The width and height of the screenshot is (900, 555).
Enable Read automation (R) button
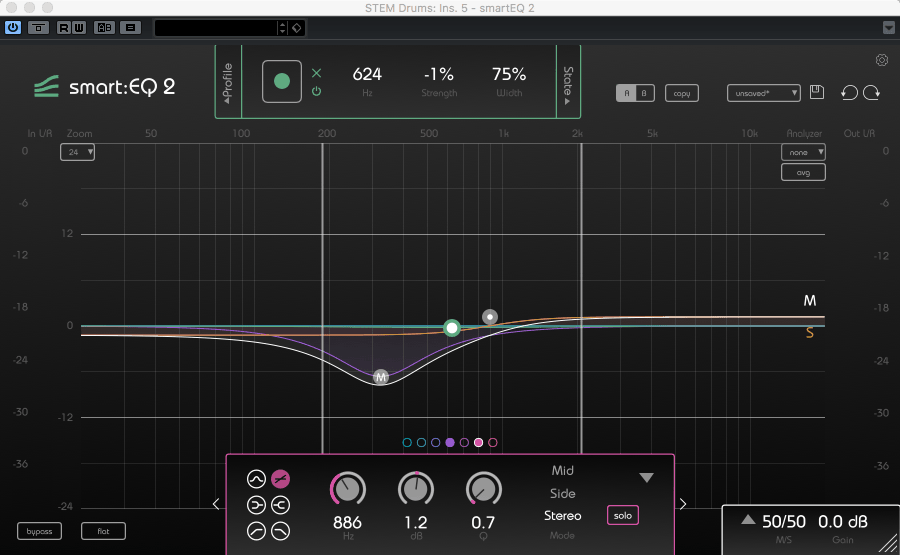[x=64, y=27]
